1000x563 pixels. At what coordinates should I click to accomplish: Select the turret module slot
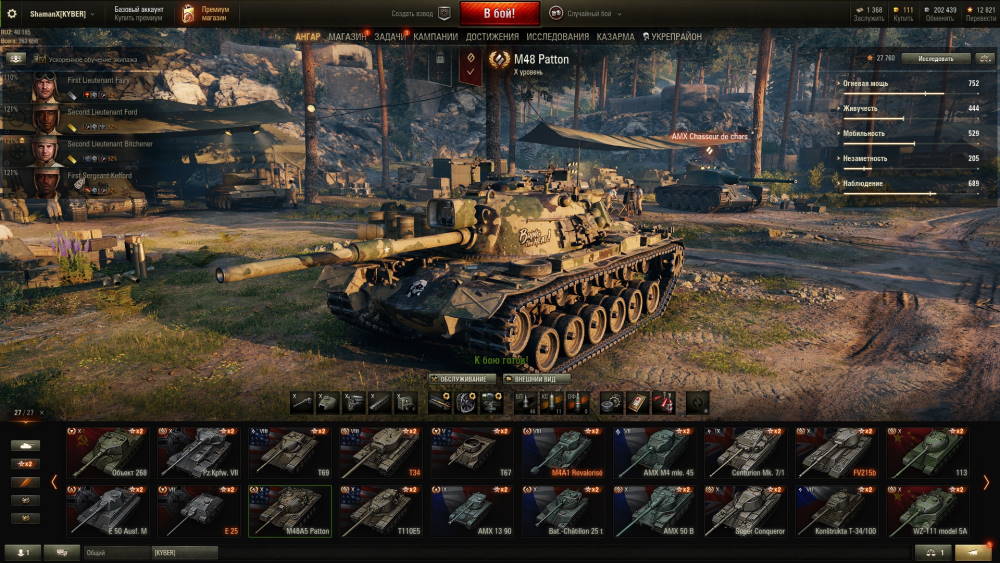click(x=328, y=403)
